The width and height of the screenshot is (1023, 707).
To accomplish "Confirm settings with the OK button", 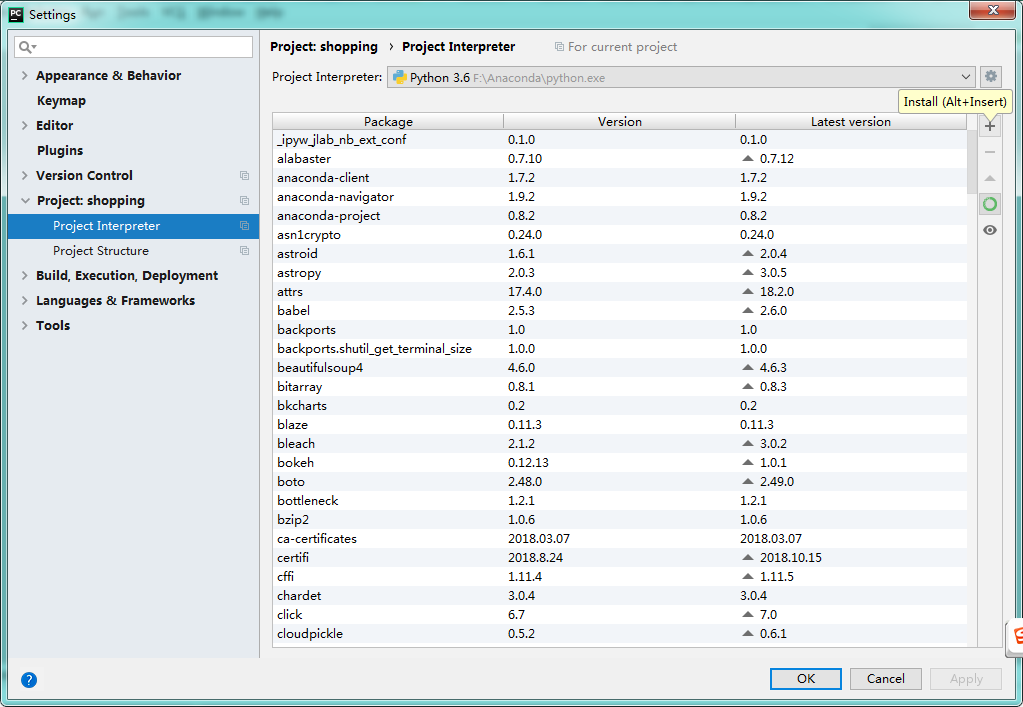I will [x=805, y=678].
